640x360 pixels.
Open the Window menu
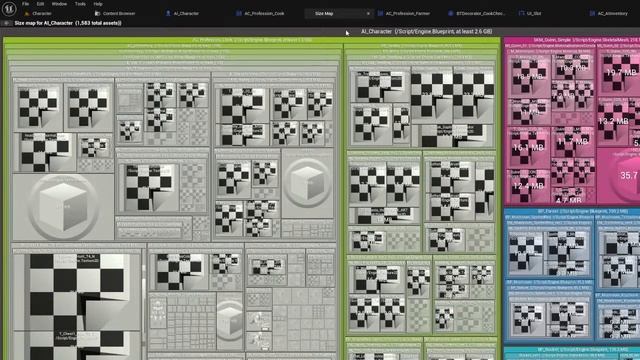(x=59, y=4)
